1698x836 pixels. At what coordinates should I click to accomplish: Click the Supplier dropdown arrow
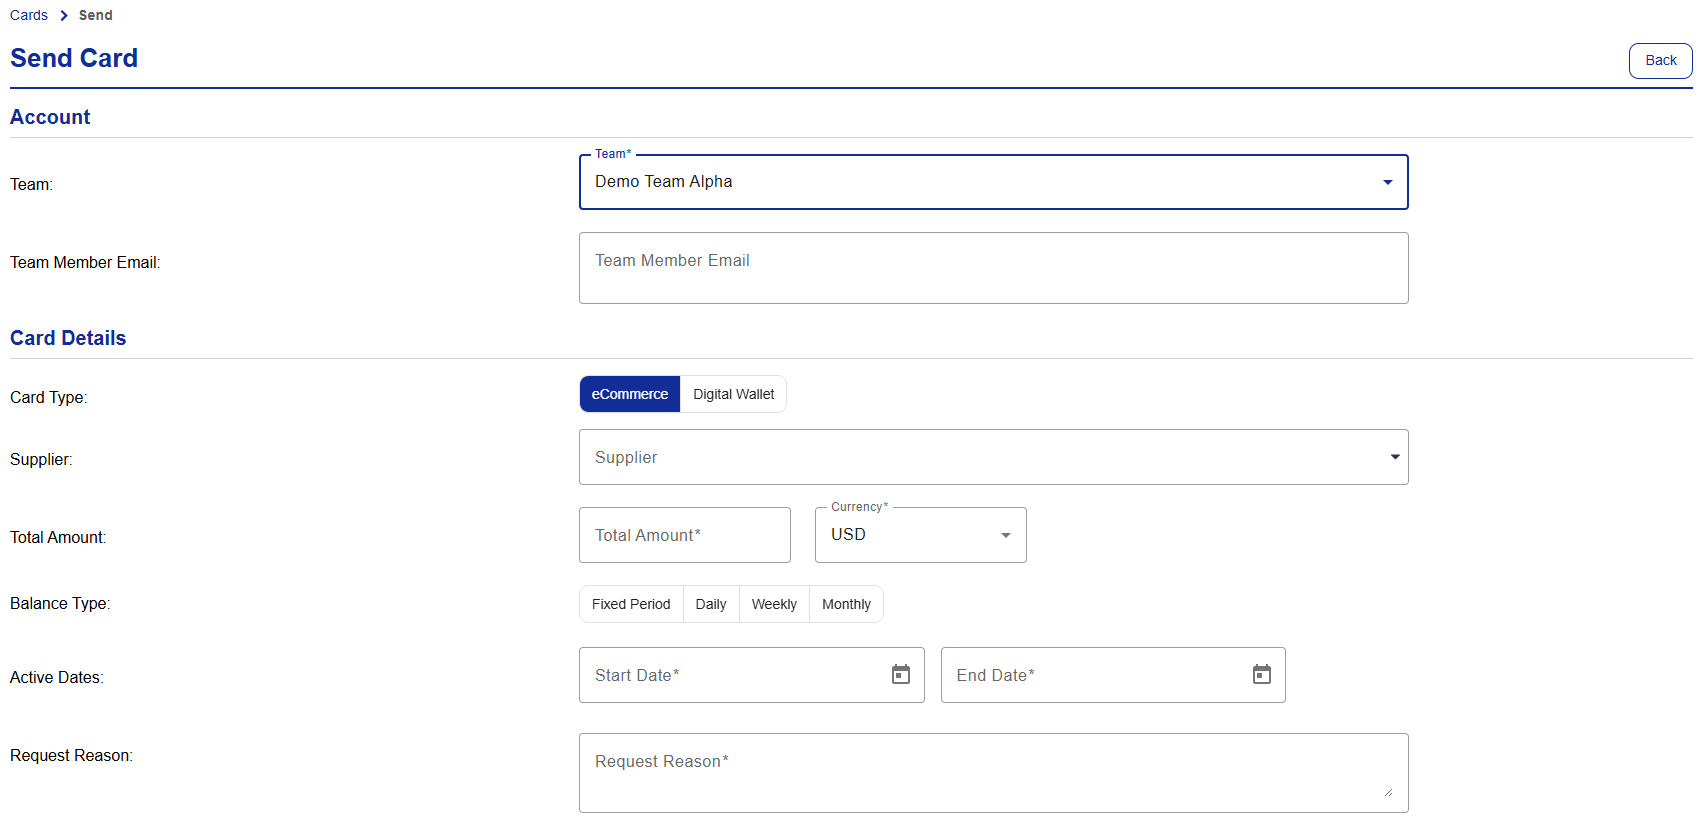(x=1395, y=457)
